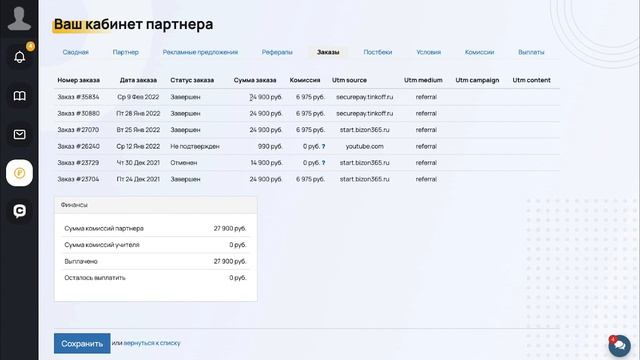Click the Сумма заказа column header
This screenshot has width=640, height=360.
point(255,80)
